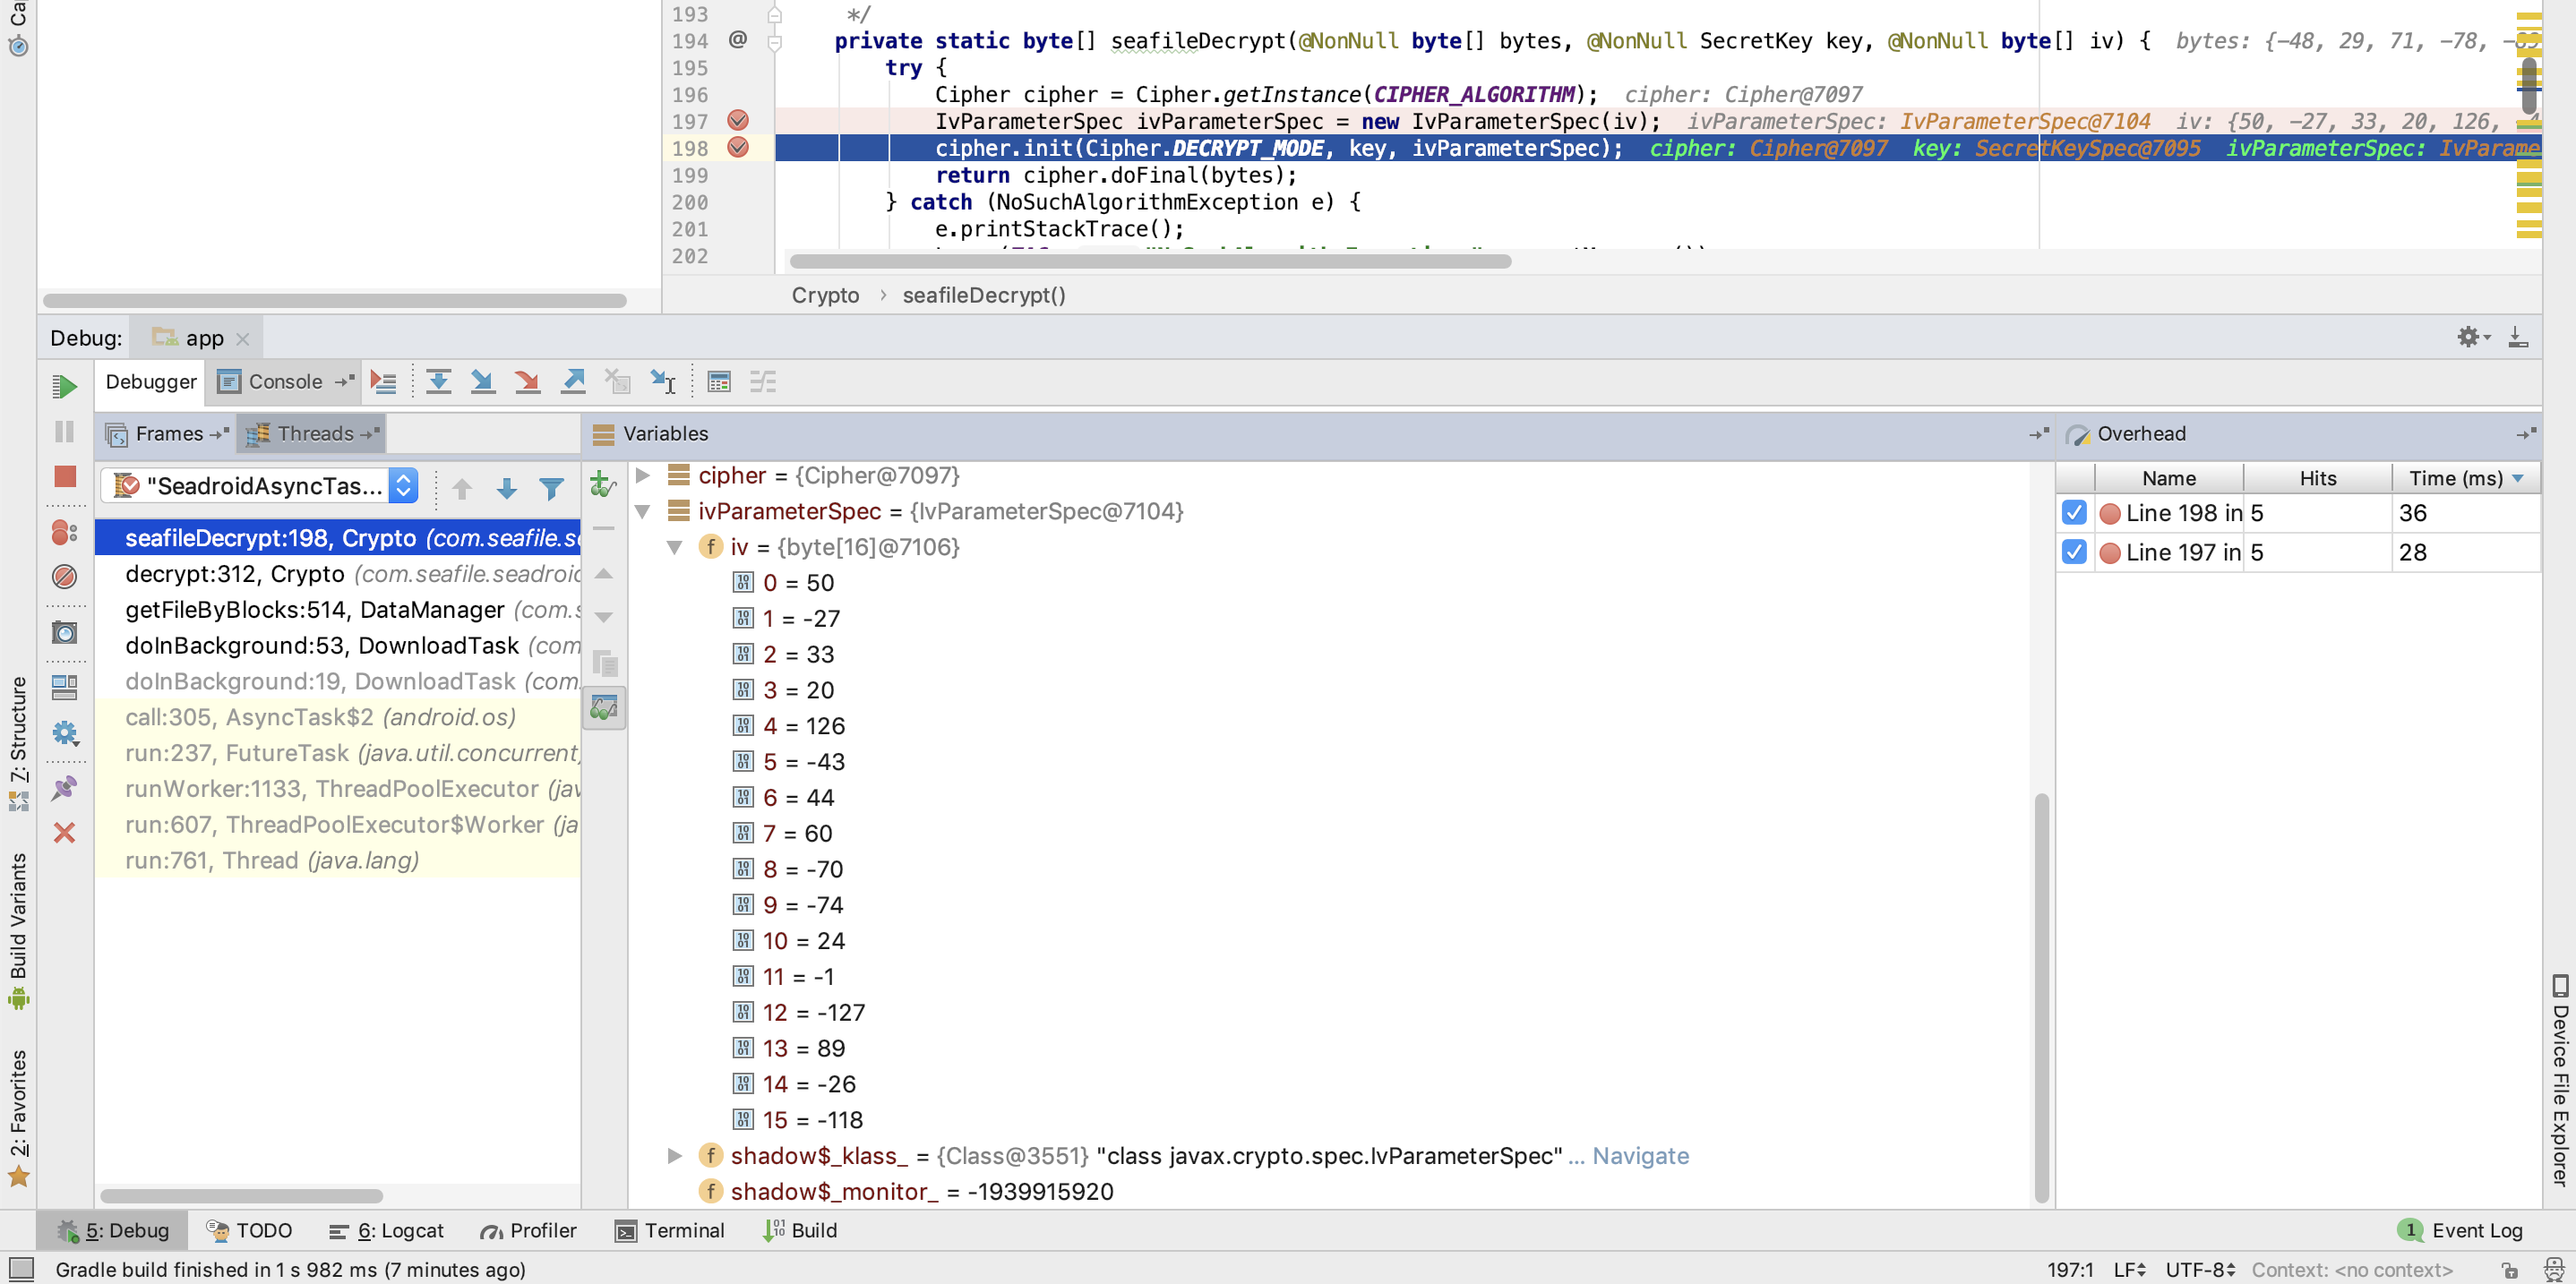This screenshot has height=1284, width=2576.
Task: Click the Navigate link for shadow$_klass_
Action: [x=1640, y=1156]
